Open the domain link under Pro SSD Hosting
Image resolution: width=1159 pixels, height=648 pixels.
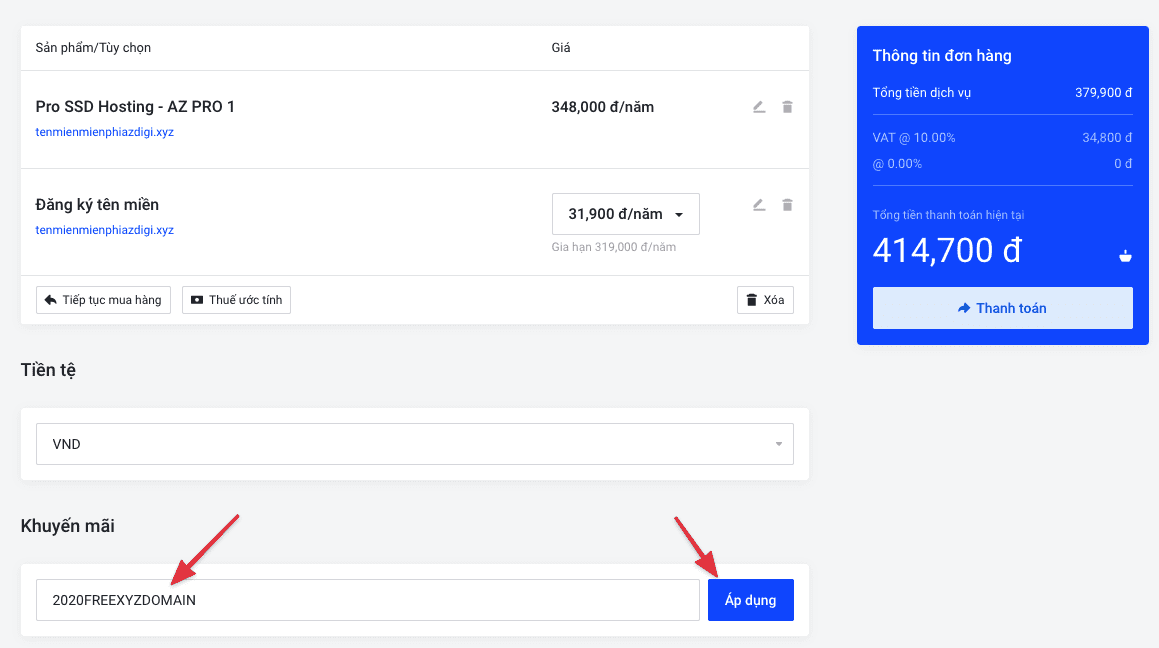(105, 132)
